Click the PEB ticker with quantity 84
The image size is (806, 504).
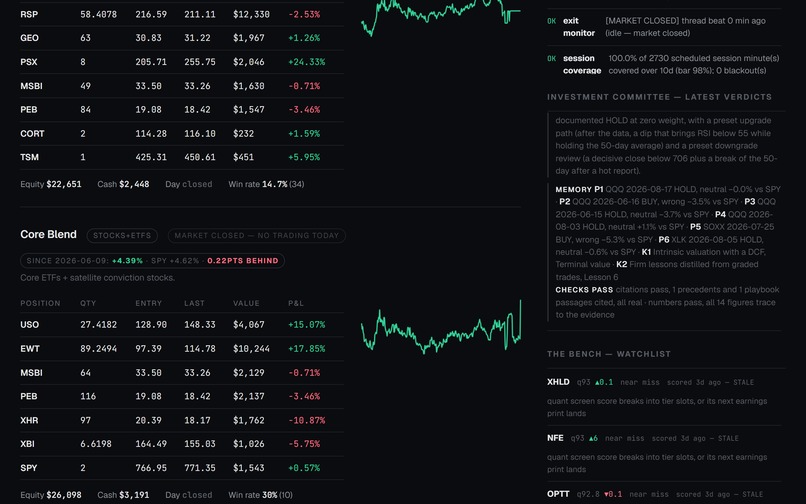29,110
